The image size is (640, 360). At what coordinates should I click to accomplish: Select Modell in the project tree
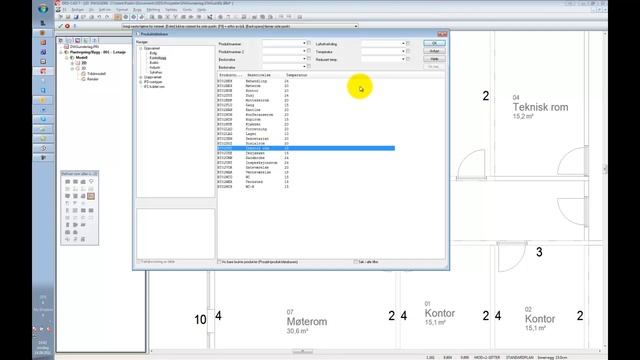tap(82, 58)
